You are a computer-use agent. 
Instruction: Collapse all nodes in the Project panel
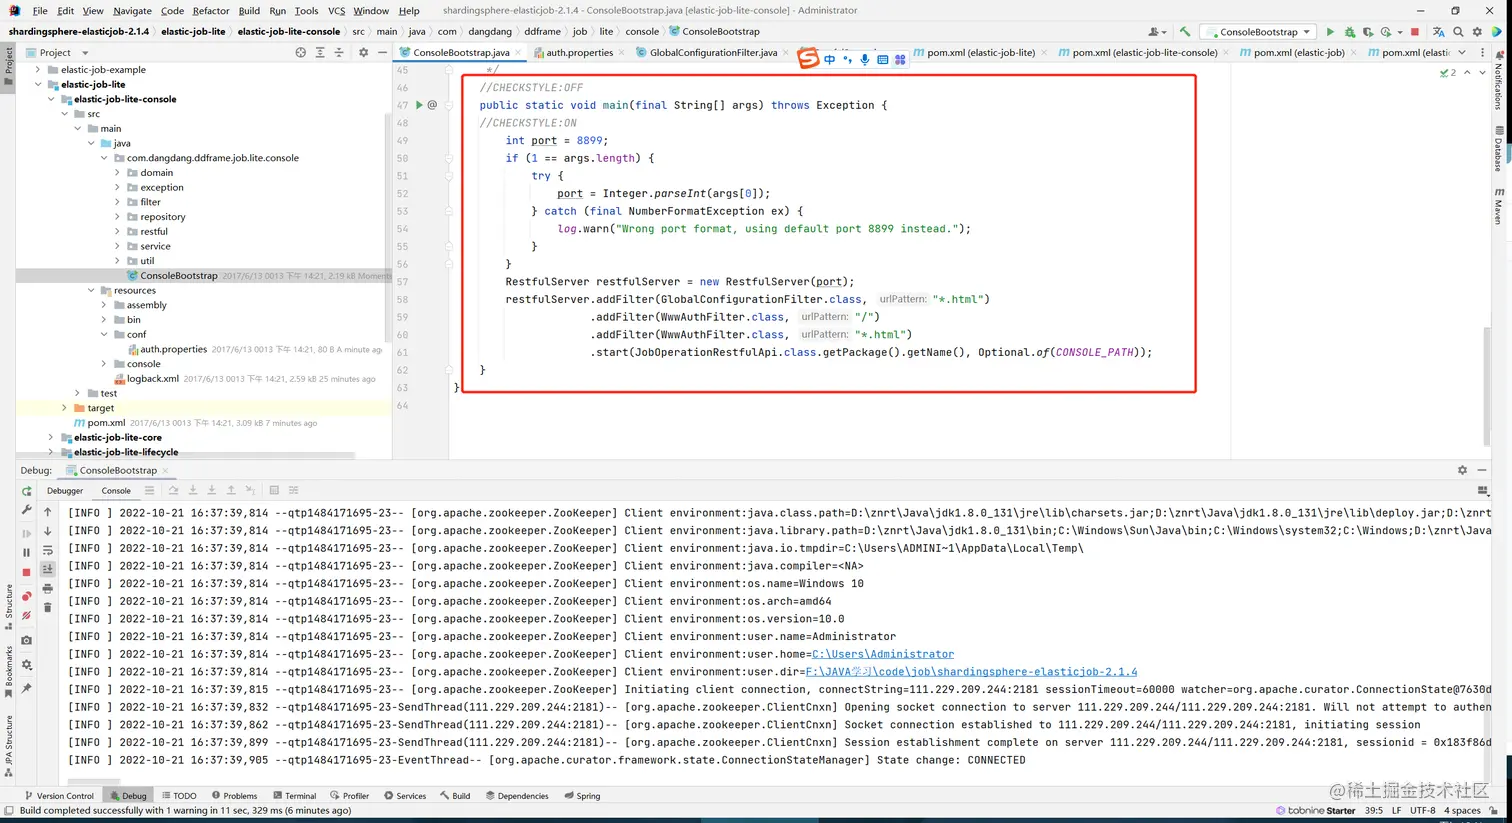point(339,53)
